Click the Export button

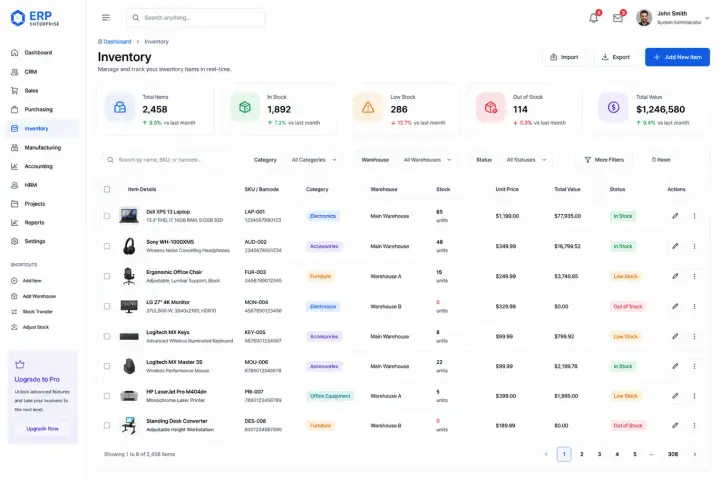pyautogui.click(x=616, y=57)
